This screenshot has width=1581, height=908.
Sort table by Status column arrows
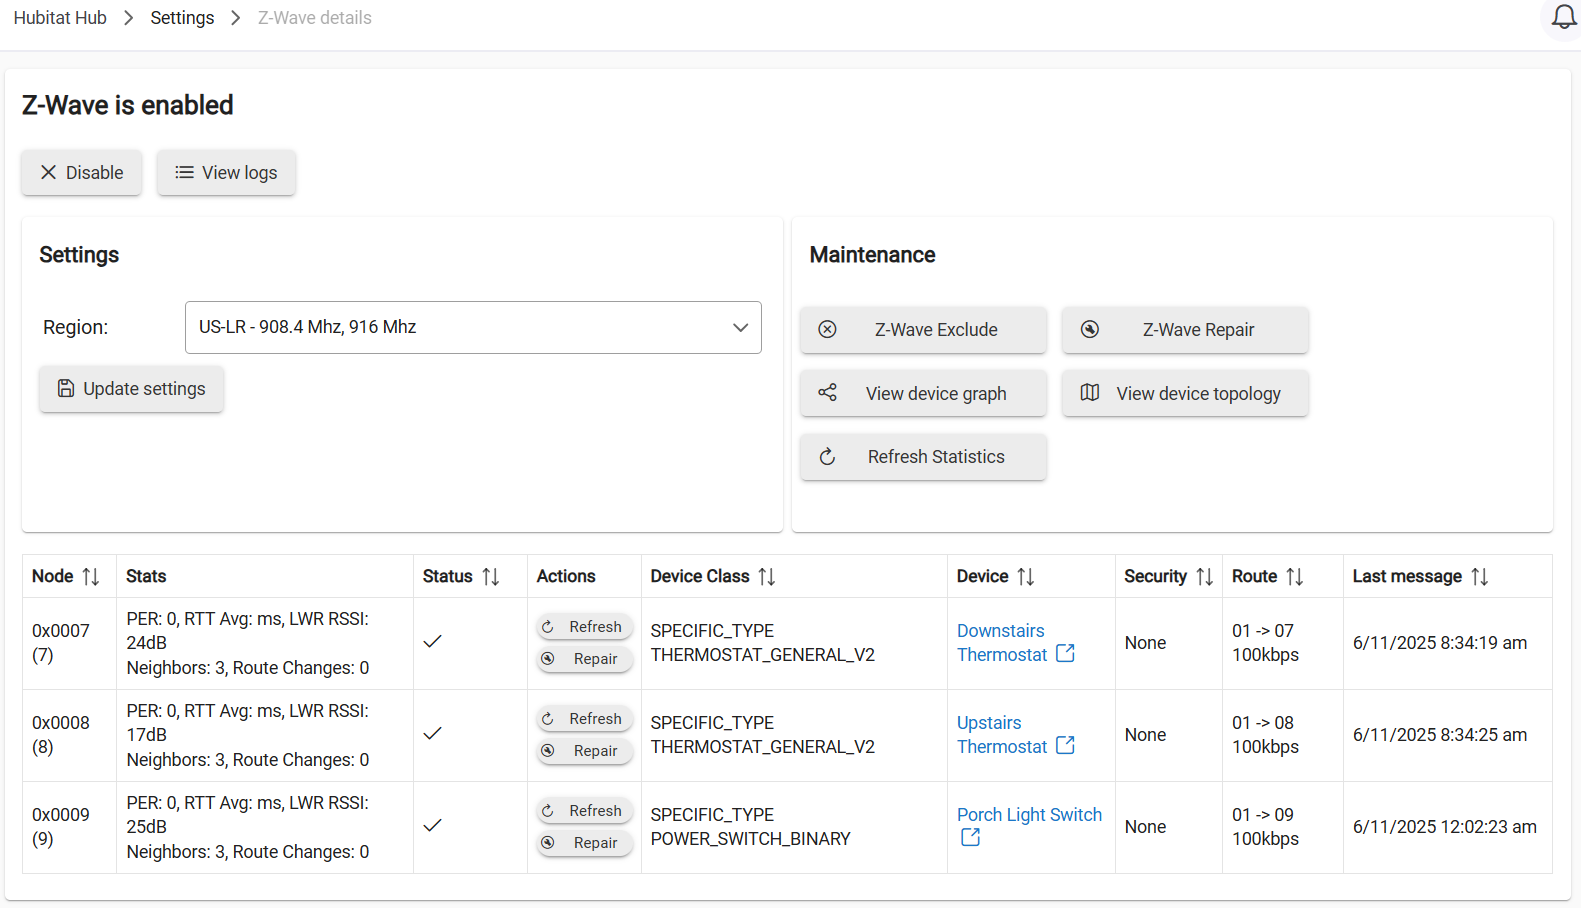tap(491, 576)
